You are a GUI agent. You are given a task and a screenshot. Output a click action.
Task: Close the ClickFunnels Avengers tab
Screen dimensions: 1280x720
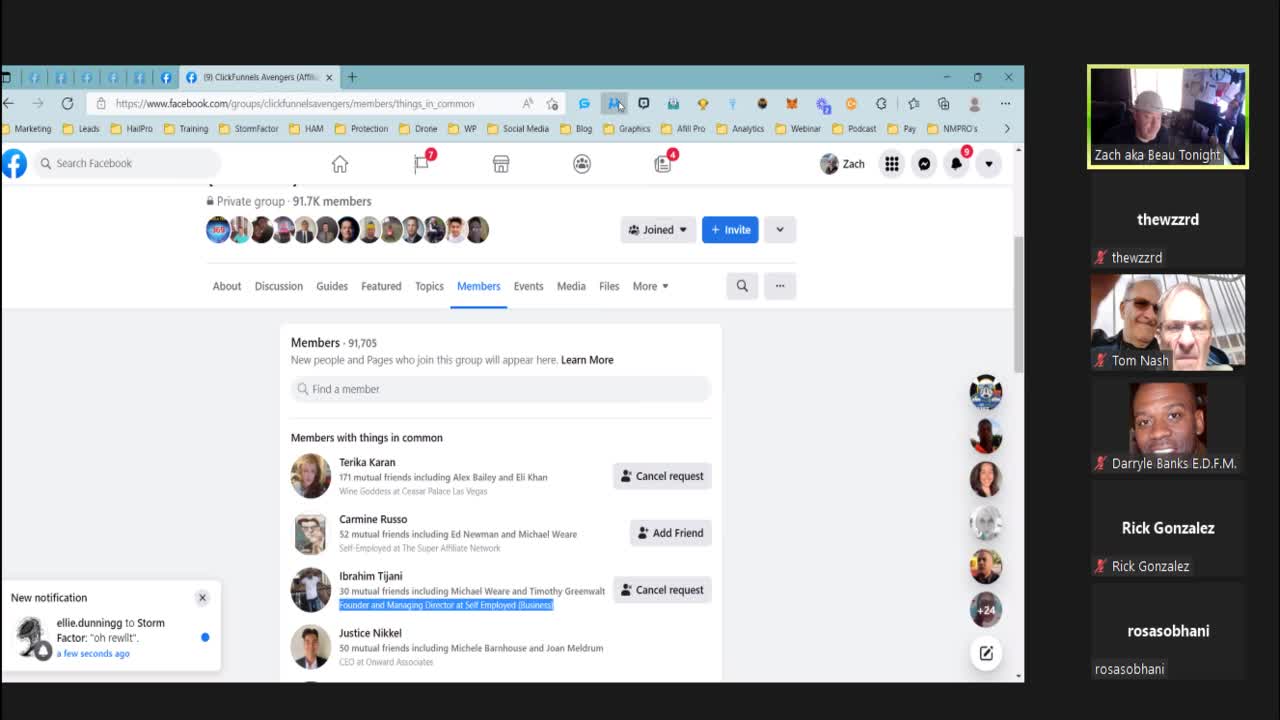329,77
